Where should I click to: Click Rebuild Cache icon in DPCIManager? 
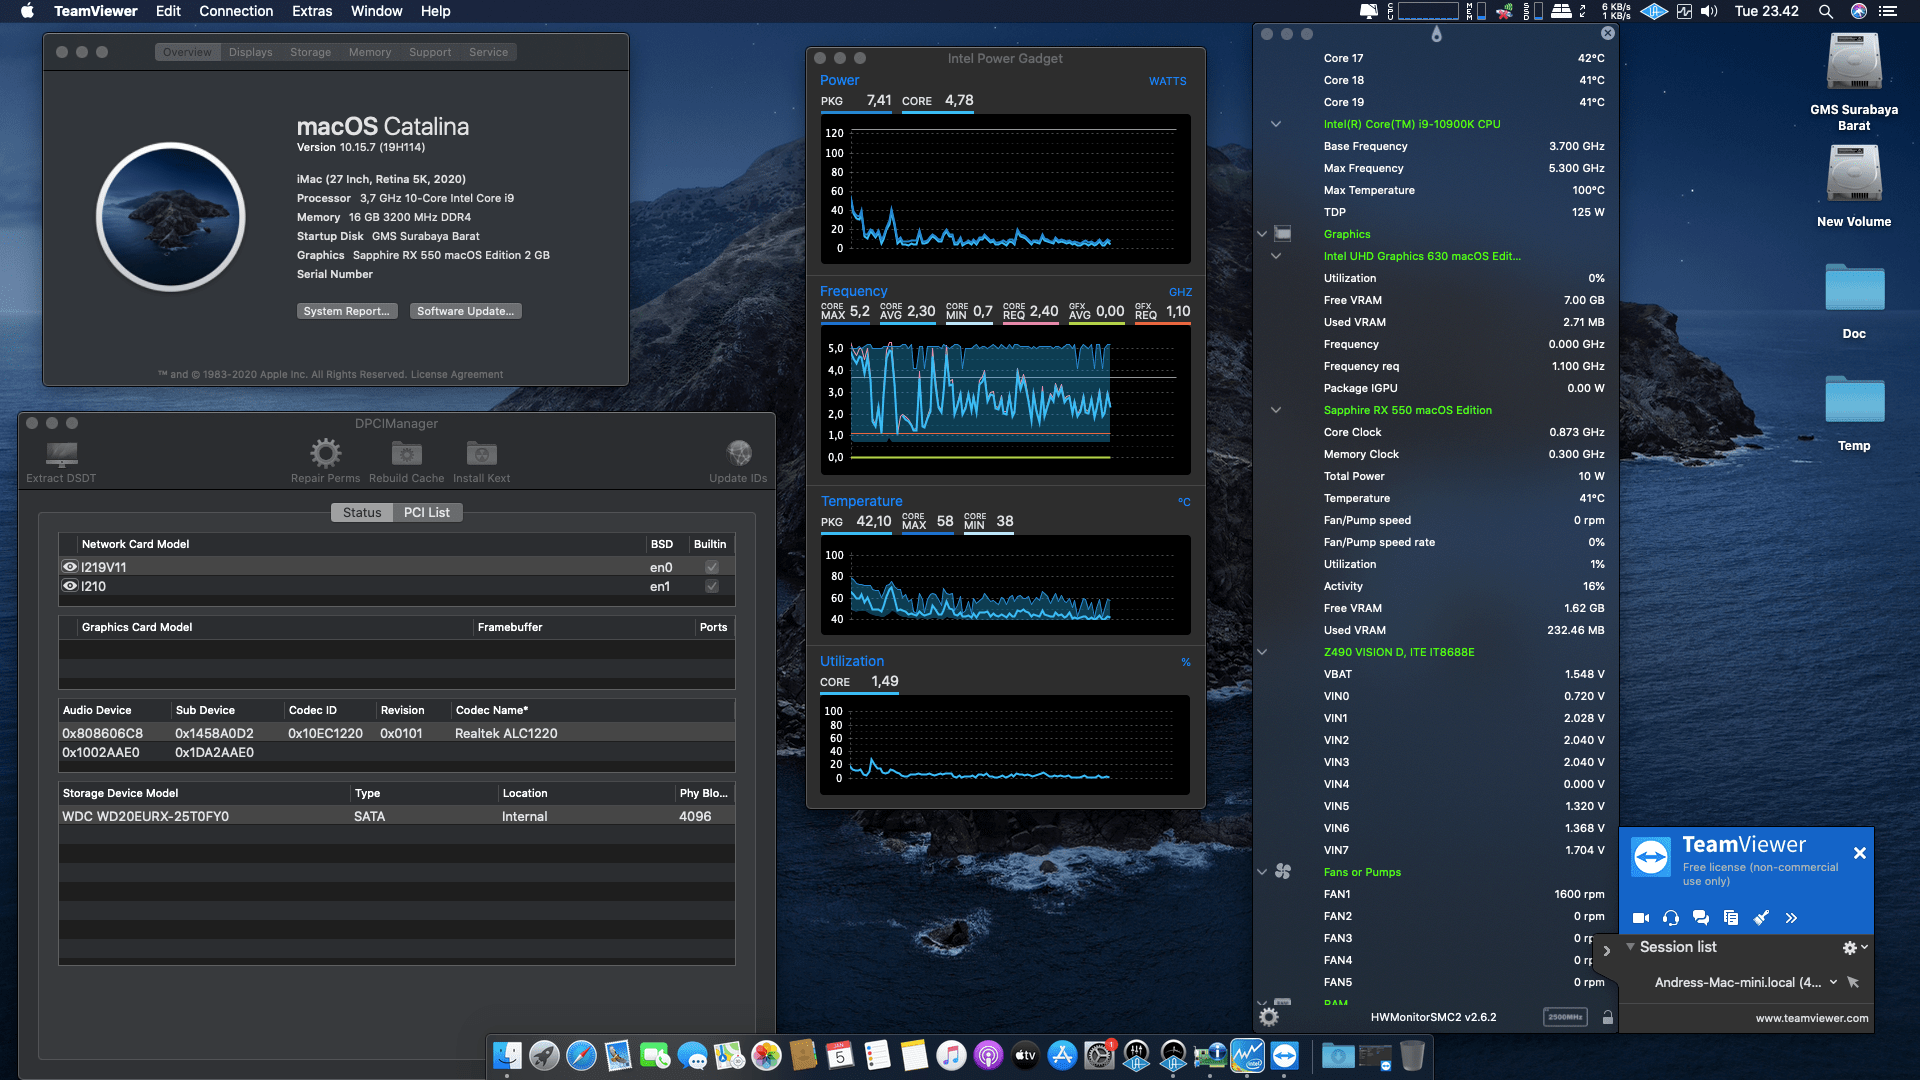point(406,454)
